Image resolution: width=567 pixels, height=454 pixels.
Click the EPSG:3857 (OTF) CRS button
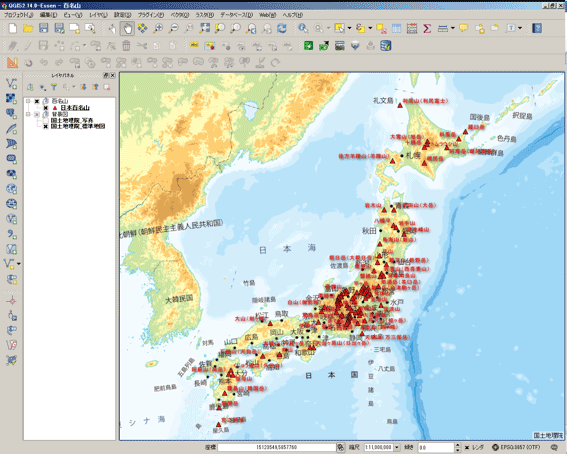[516, 447]
